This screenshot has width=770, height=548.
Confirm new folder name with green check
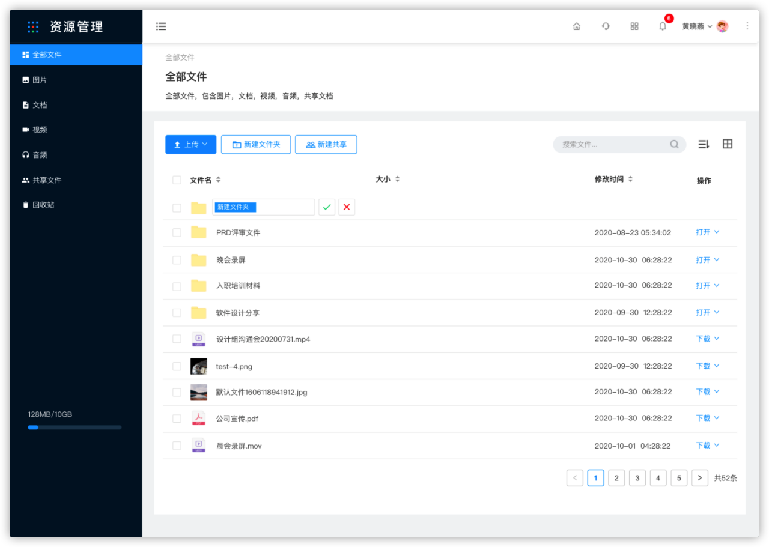[x=327, y=207]
